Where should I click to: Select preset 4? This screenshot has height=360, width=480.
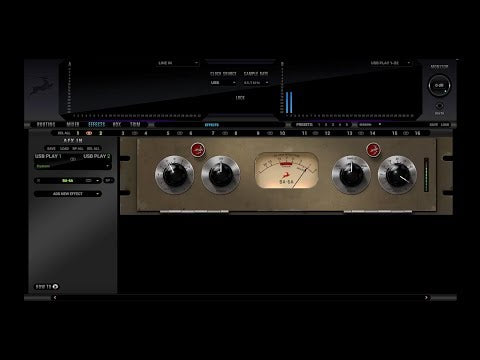pos(340,125)
